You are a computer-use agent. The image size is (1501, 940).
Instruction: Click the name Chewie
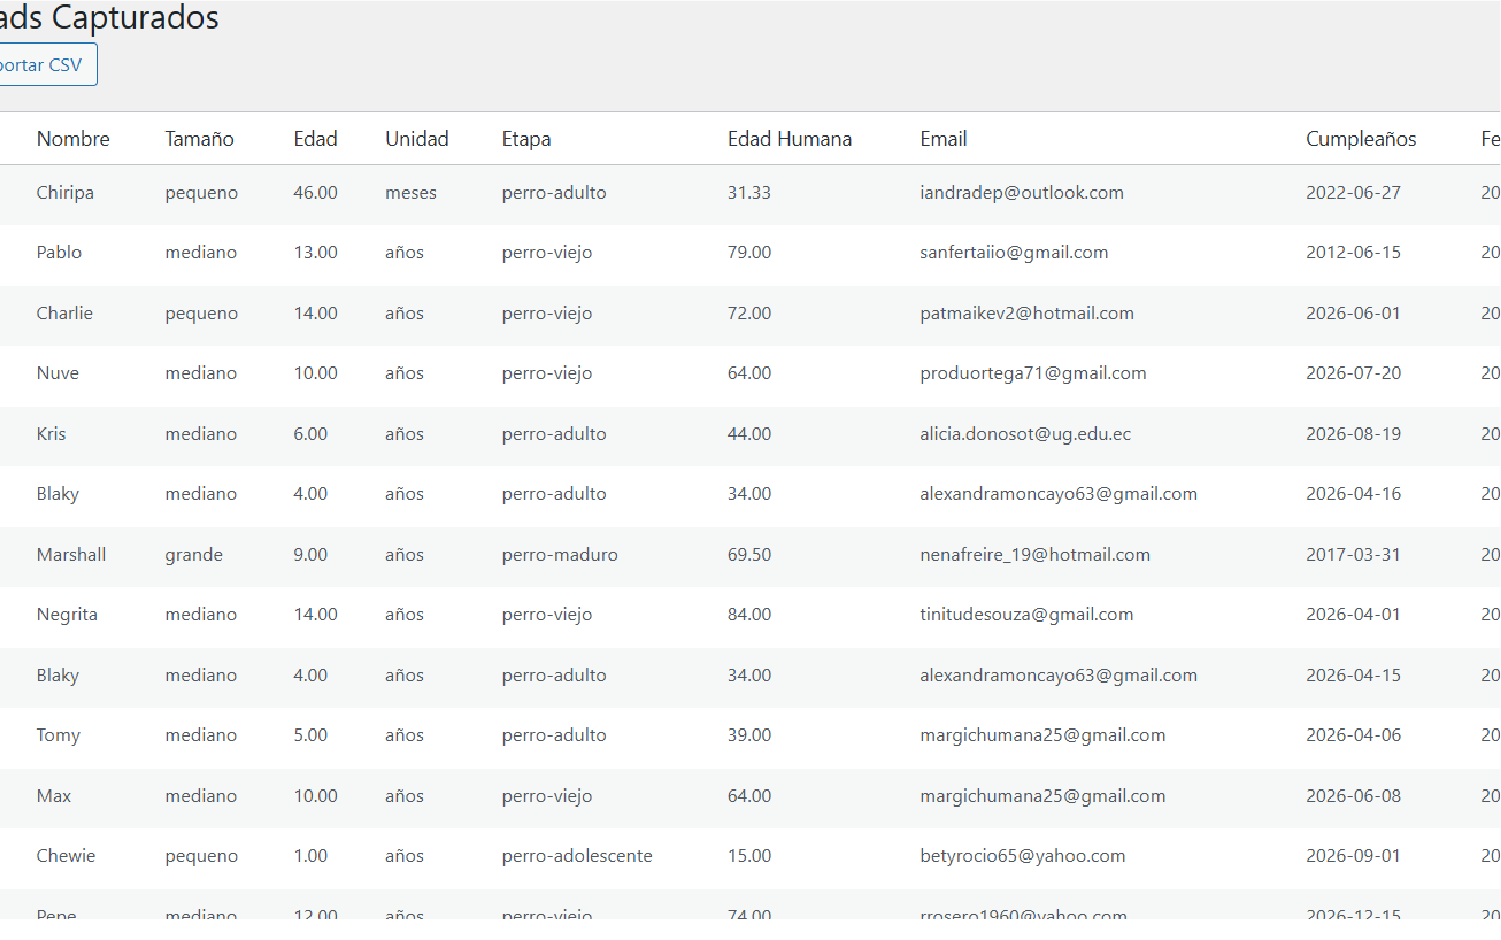tap(66, 856)
